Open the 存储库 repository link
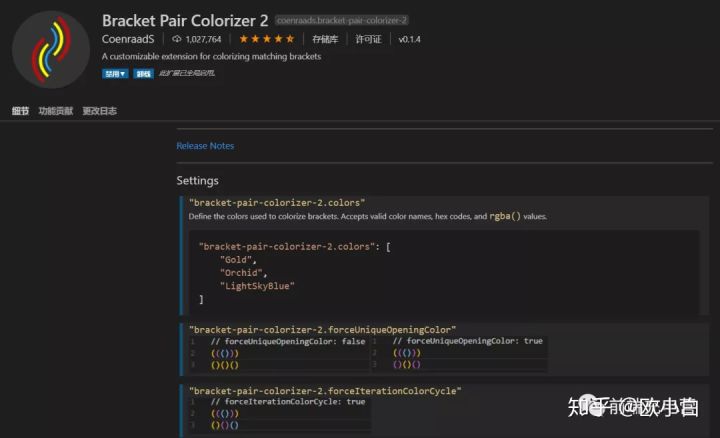The width and height of the screenshot is (720, 438). click(x=325, y=39)
